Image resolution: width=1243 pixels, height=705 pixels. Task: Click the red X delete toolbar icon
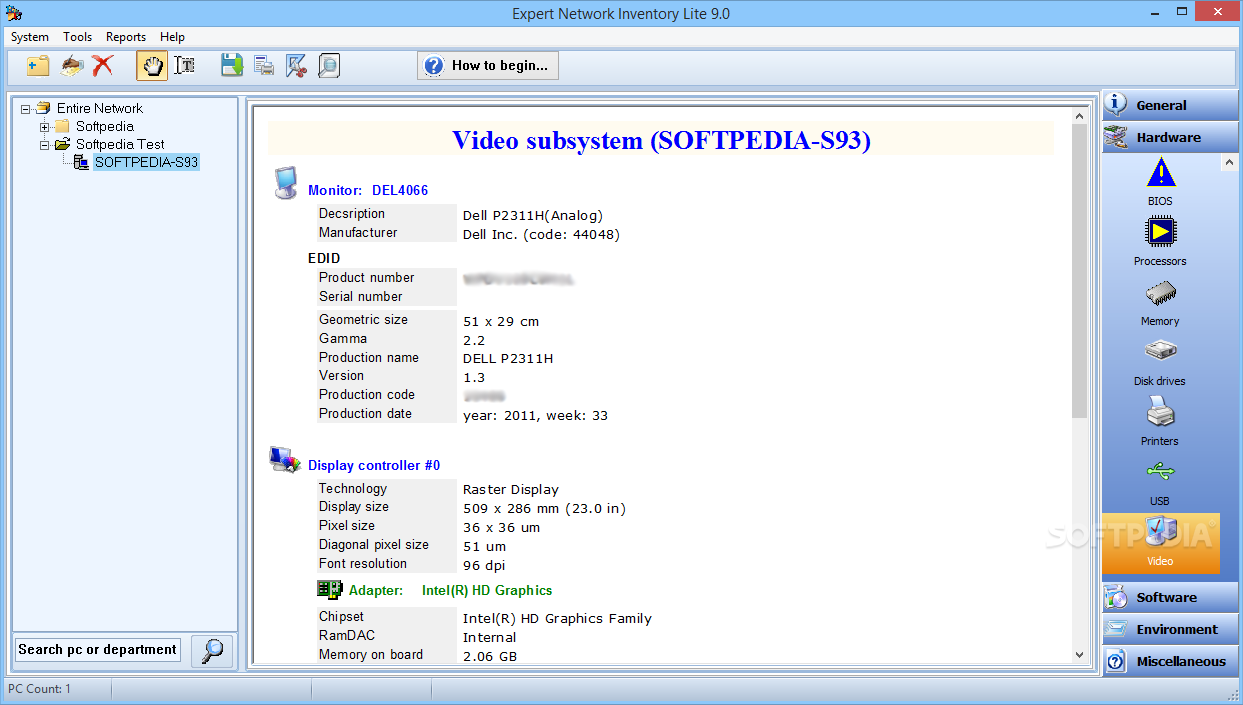coord(102,66)
